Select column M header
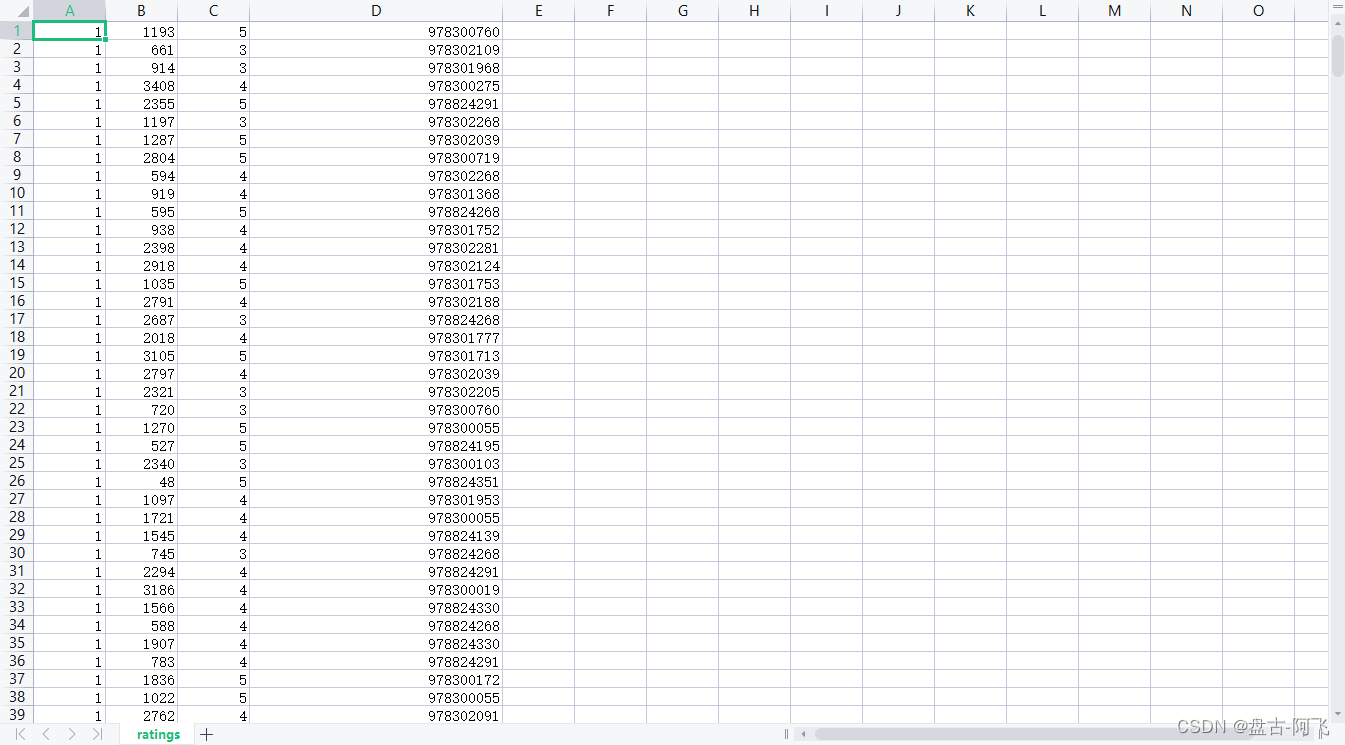This screenshot has height=745, width=1345. pos(1114,11)
